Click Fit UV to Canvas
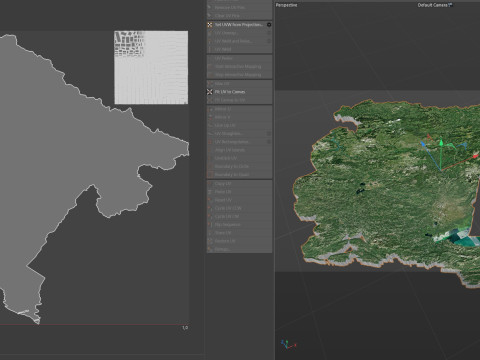The width and height of the screenshot is (480, 360). [x=239, y=92]
